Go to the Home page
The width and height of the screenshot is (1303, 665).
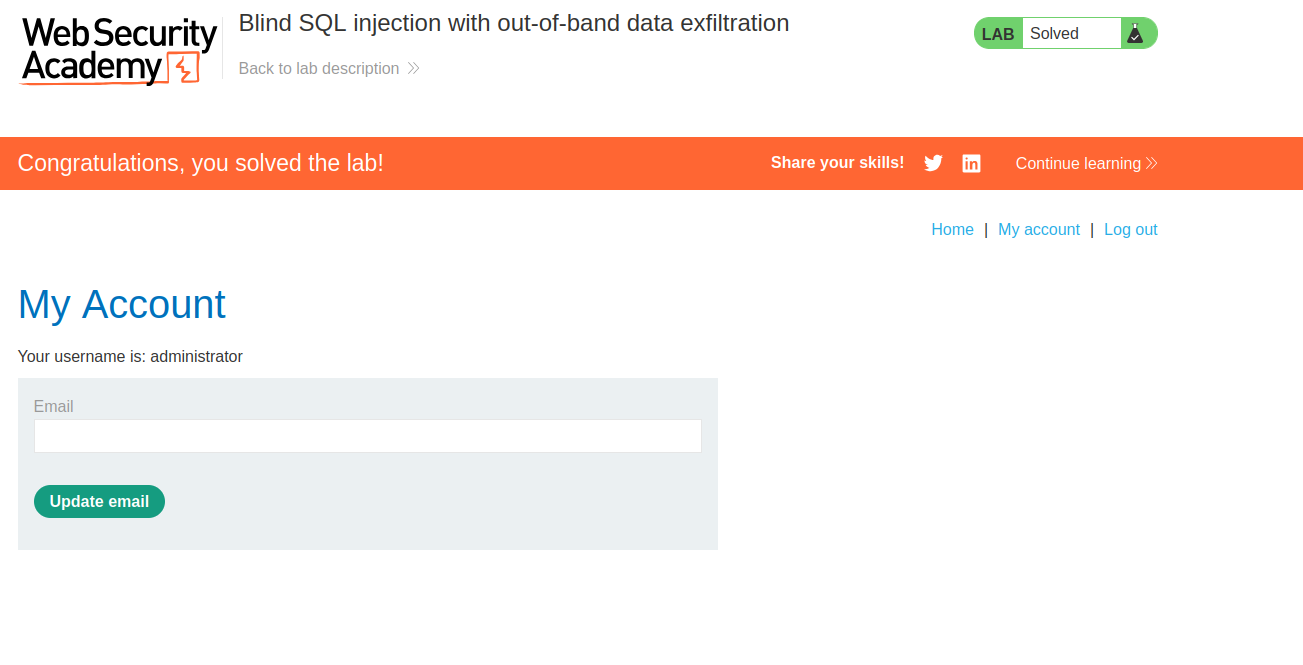point(952,229)
